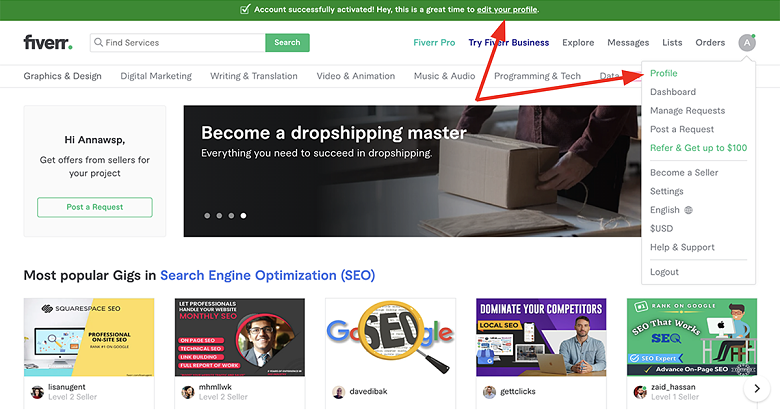Open Music & Audio category
780x410 pixels.
(x=444, y=76)
